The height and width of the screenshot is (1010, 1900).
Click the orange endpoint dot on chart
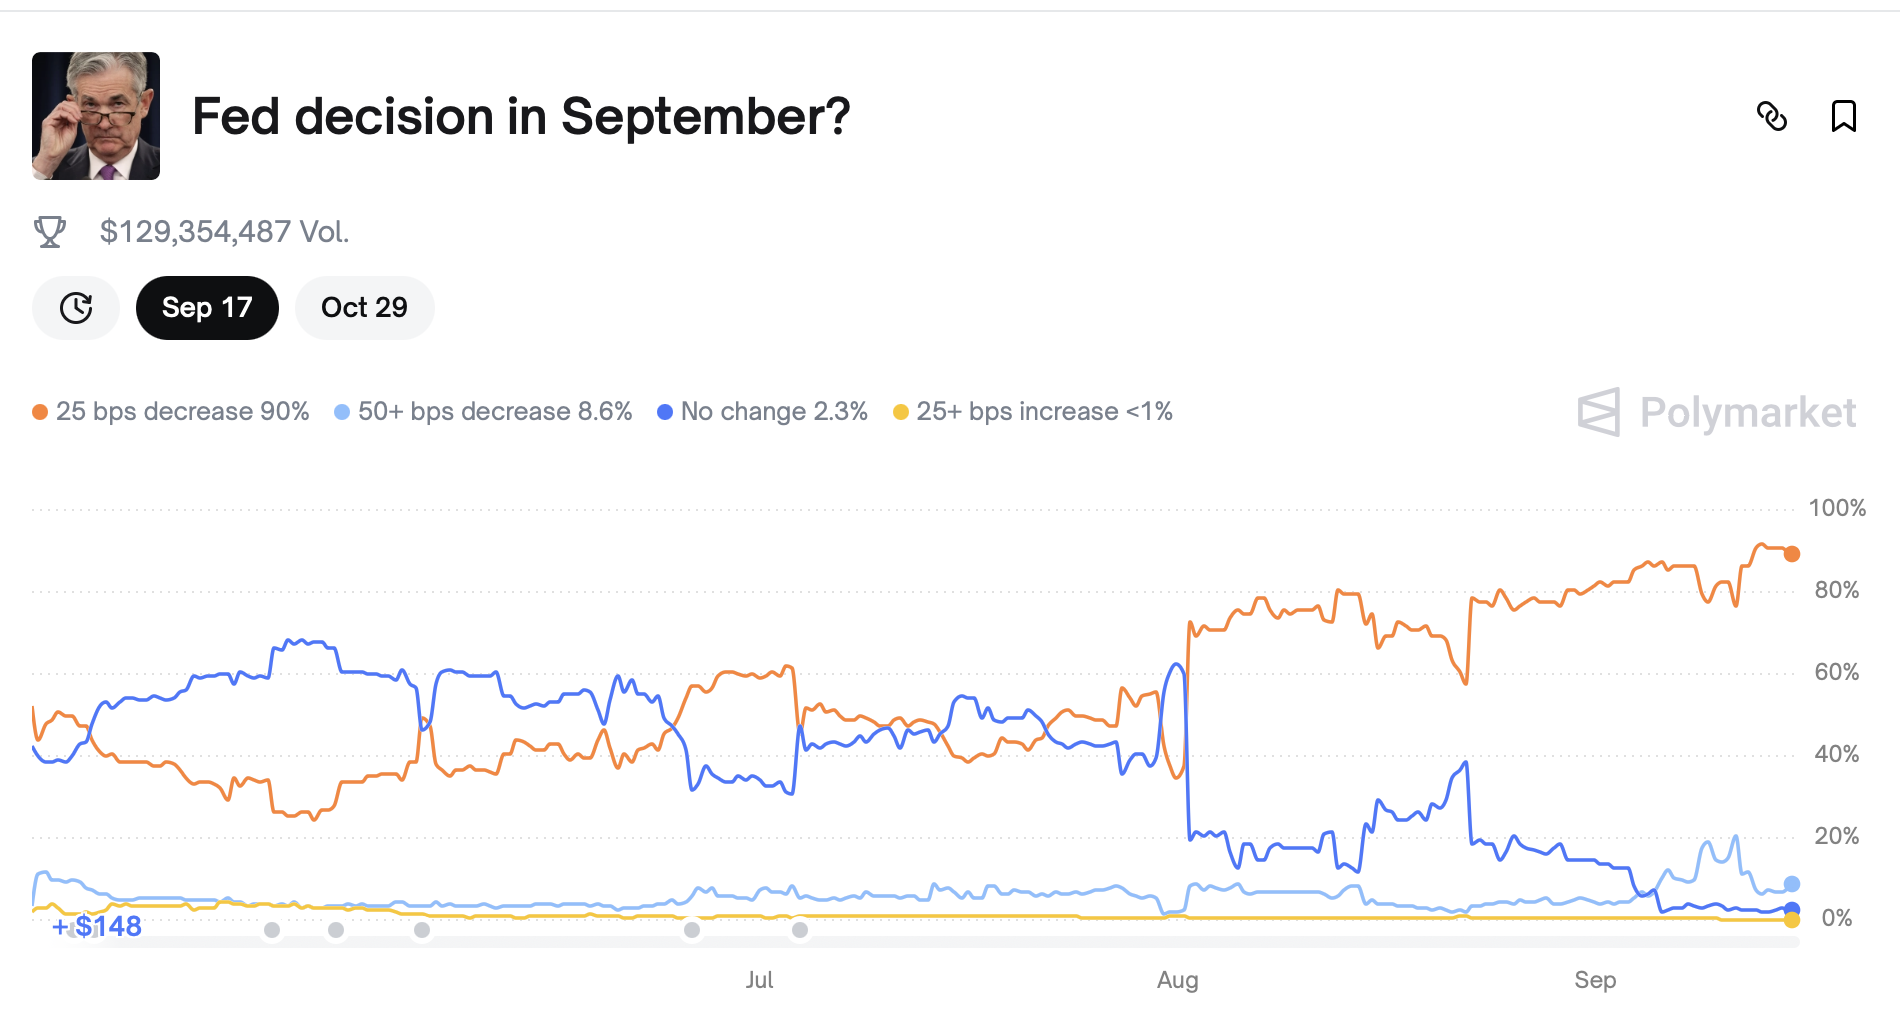[x=1792, y=554]
